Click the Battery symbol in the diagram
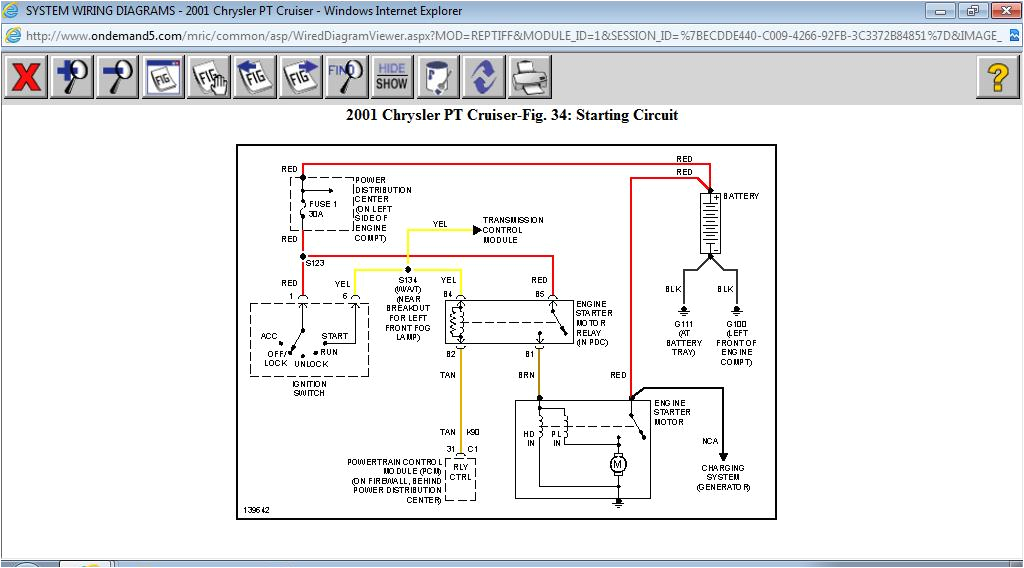The height and width of the screenshot is (568, 1024). (x=711, y=224)
